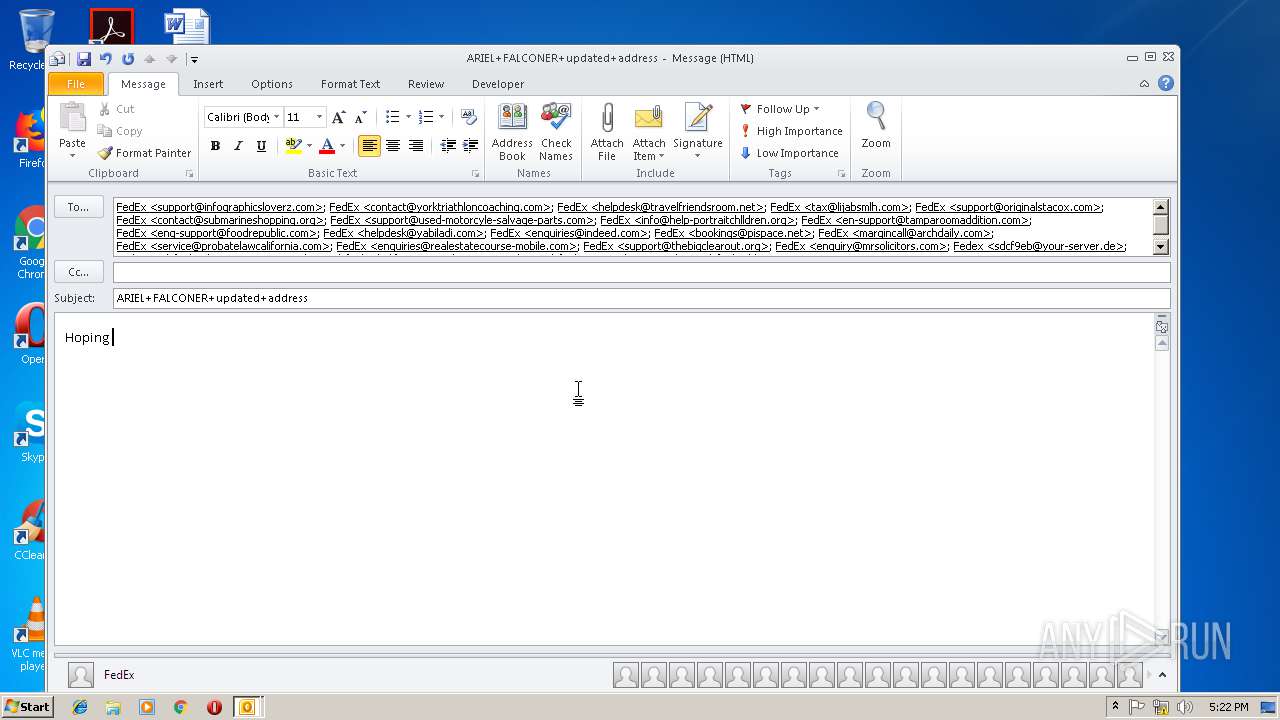The height and width of the screenshot is (720, 1280).
Task: Apply yellow text highlight color
Action: (x=292, y=146)
